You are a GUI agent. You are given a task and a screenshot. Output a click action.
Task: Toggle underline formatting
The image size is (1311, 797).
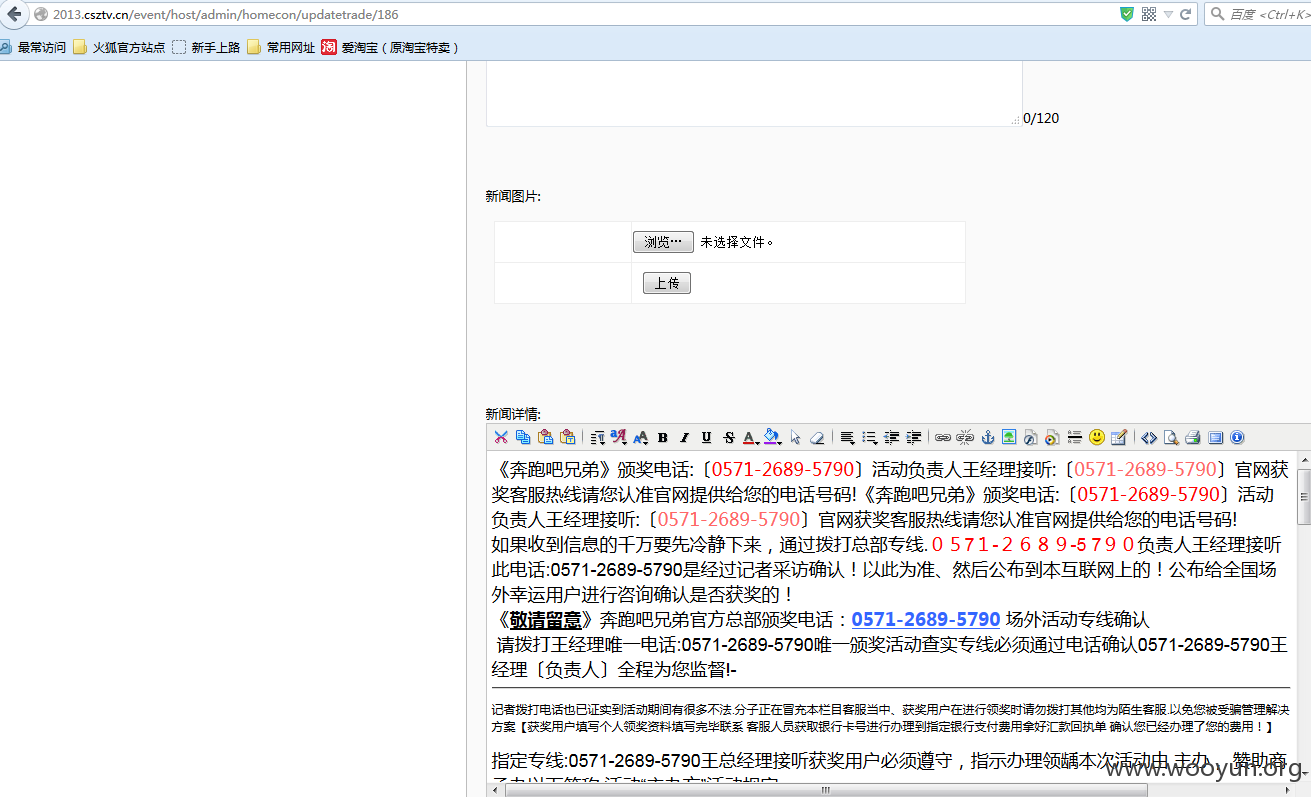click(x=706, y=437)
